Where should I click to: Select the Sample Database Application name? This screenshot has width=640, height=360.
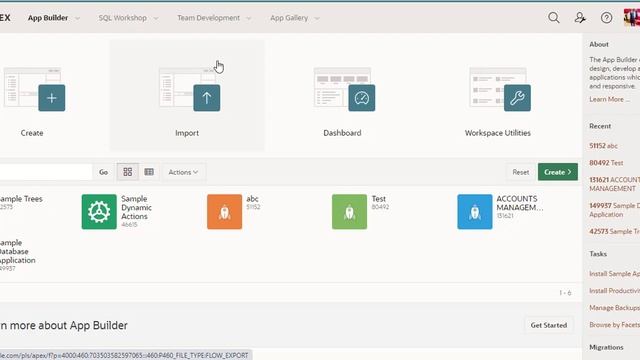[x=18, y=251]
